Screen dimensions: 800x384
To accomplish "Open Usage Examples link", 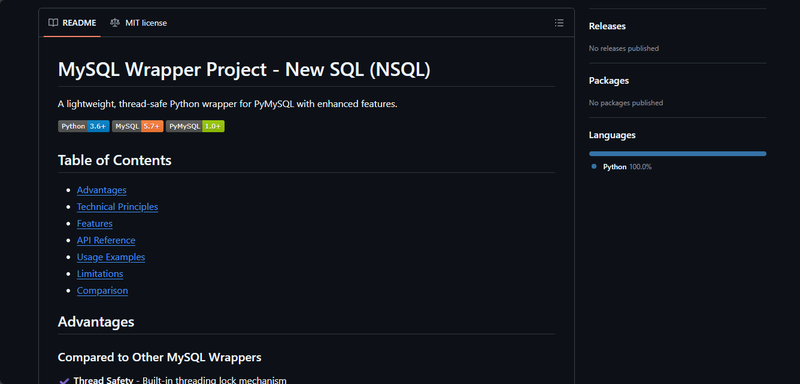I will [111, 257].
